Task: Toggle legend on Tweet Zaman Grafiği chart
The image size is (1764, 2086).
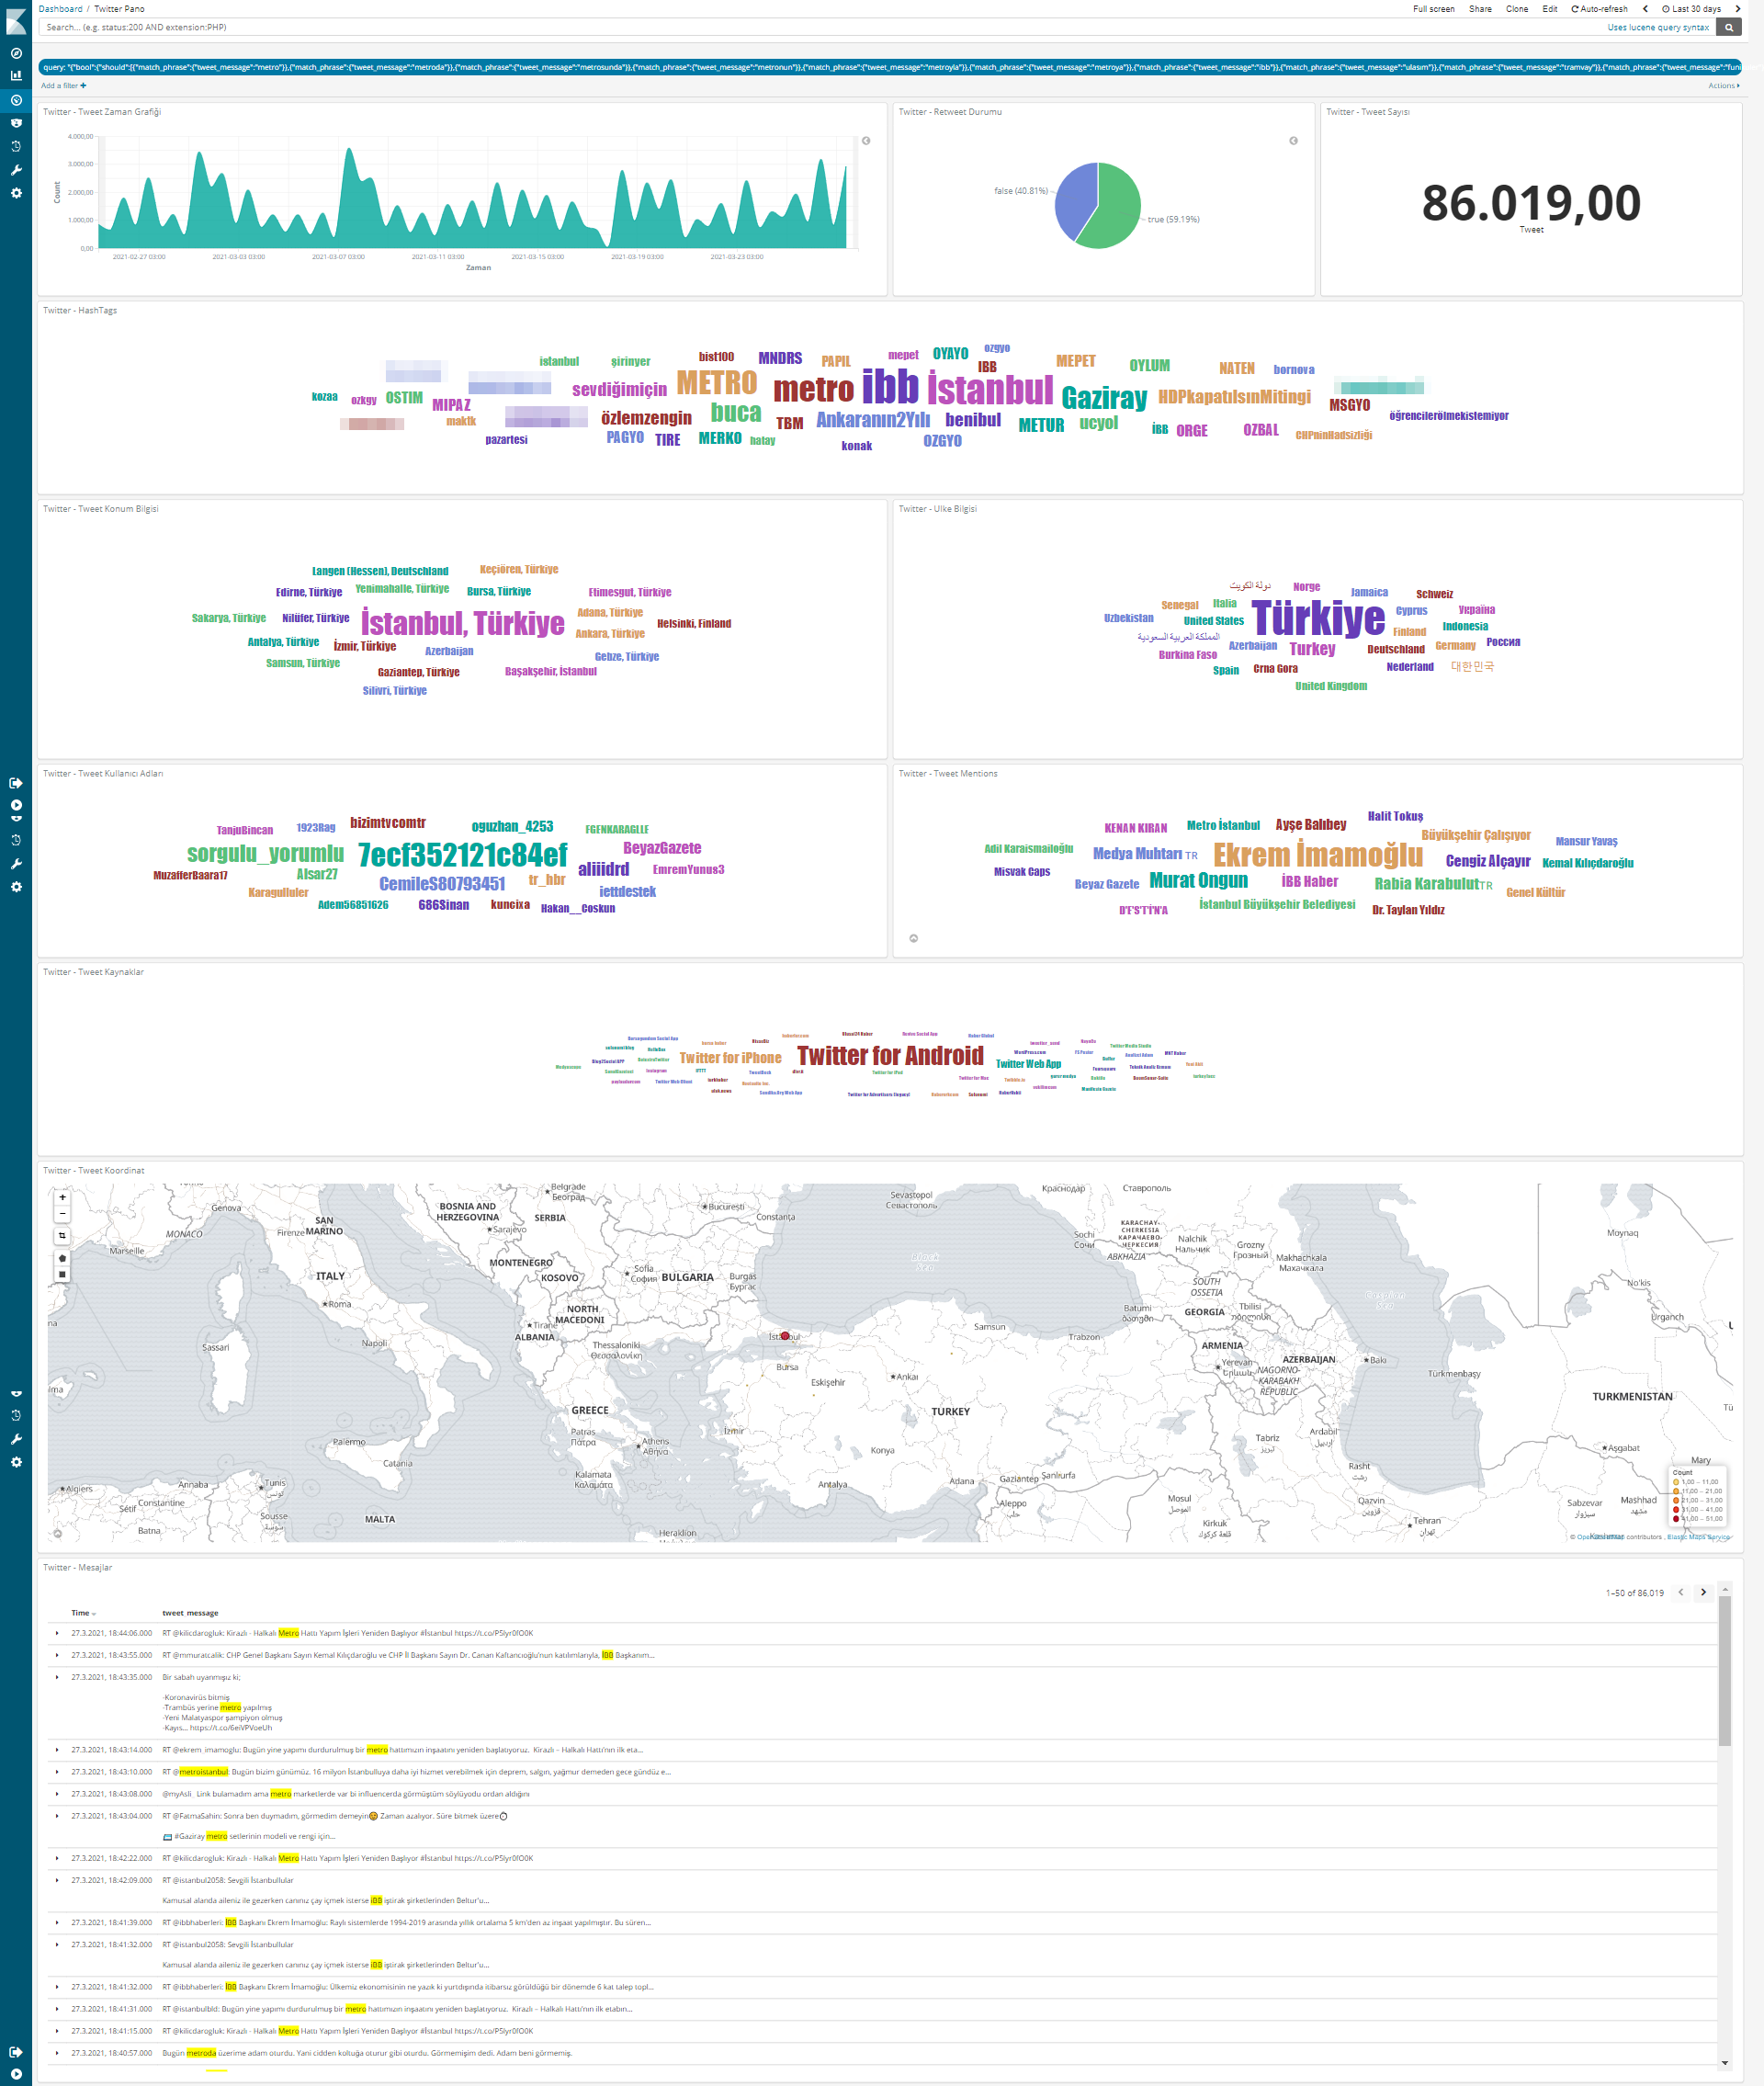Action: 866,141
